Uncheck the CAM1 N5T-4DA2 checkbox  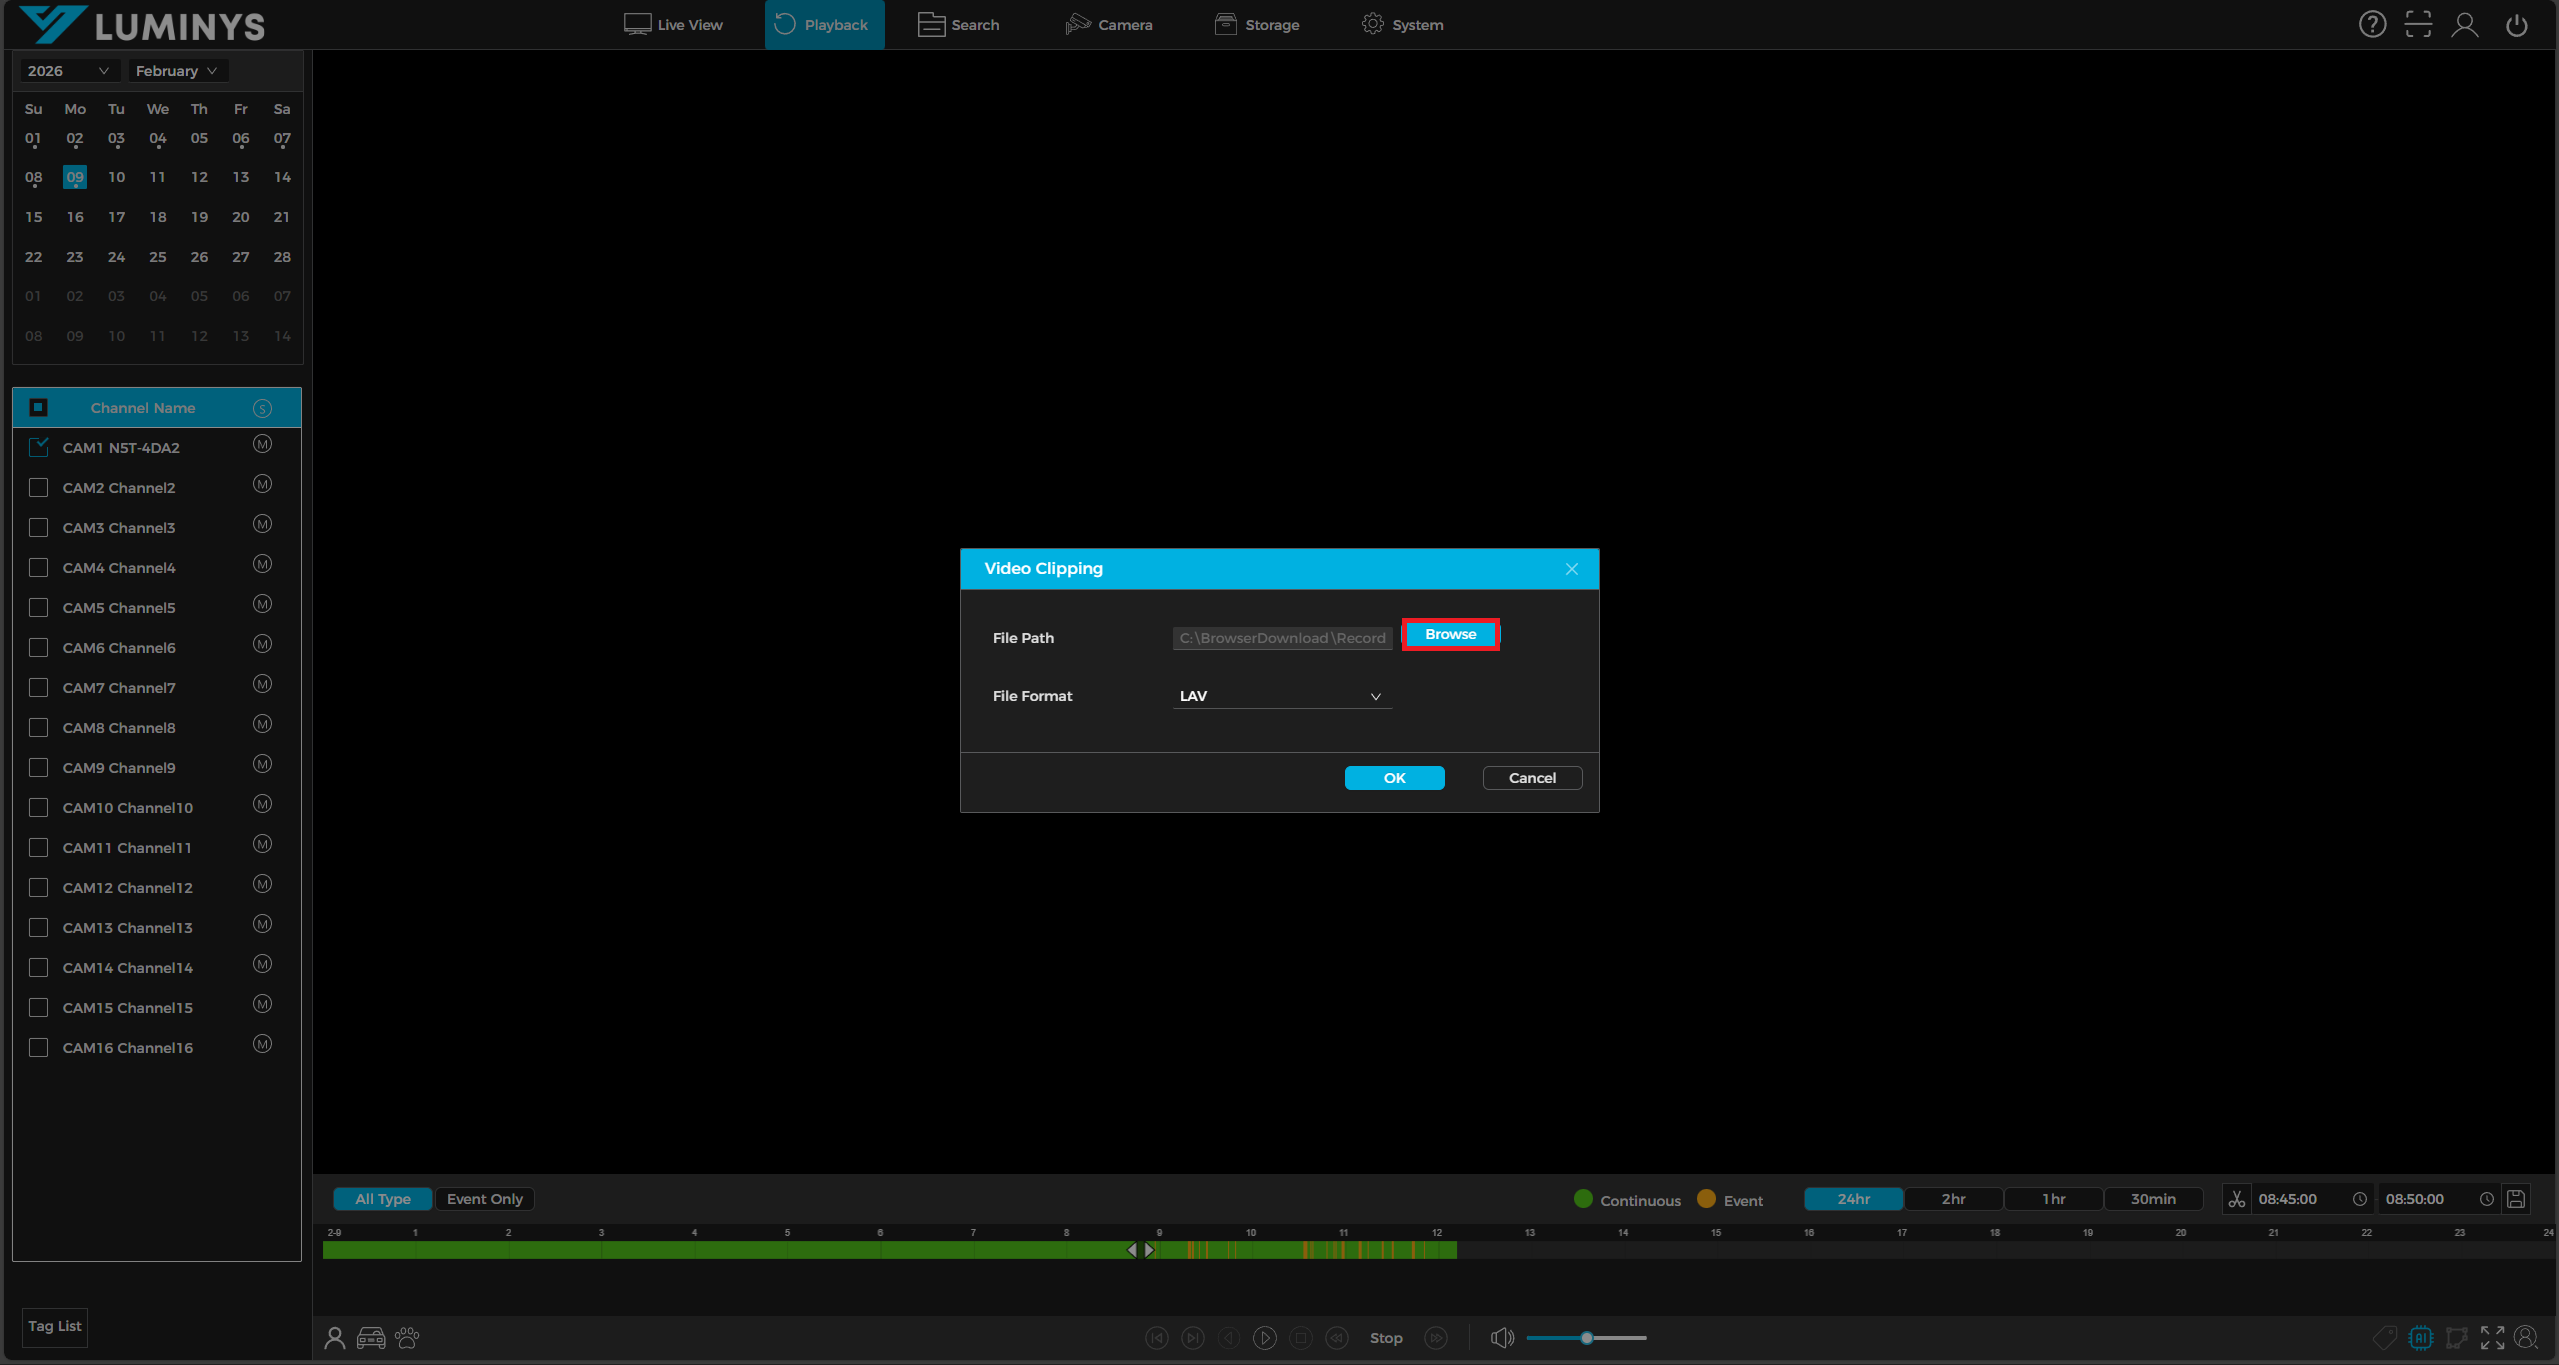tap(39, 448)
